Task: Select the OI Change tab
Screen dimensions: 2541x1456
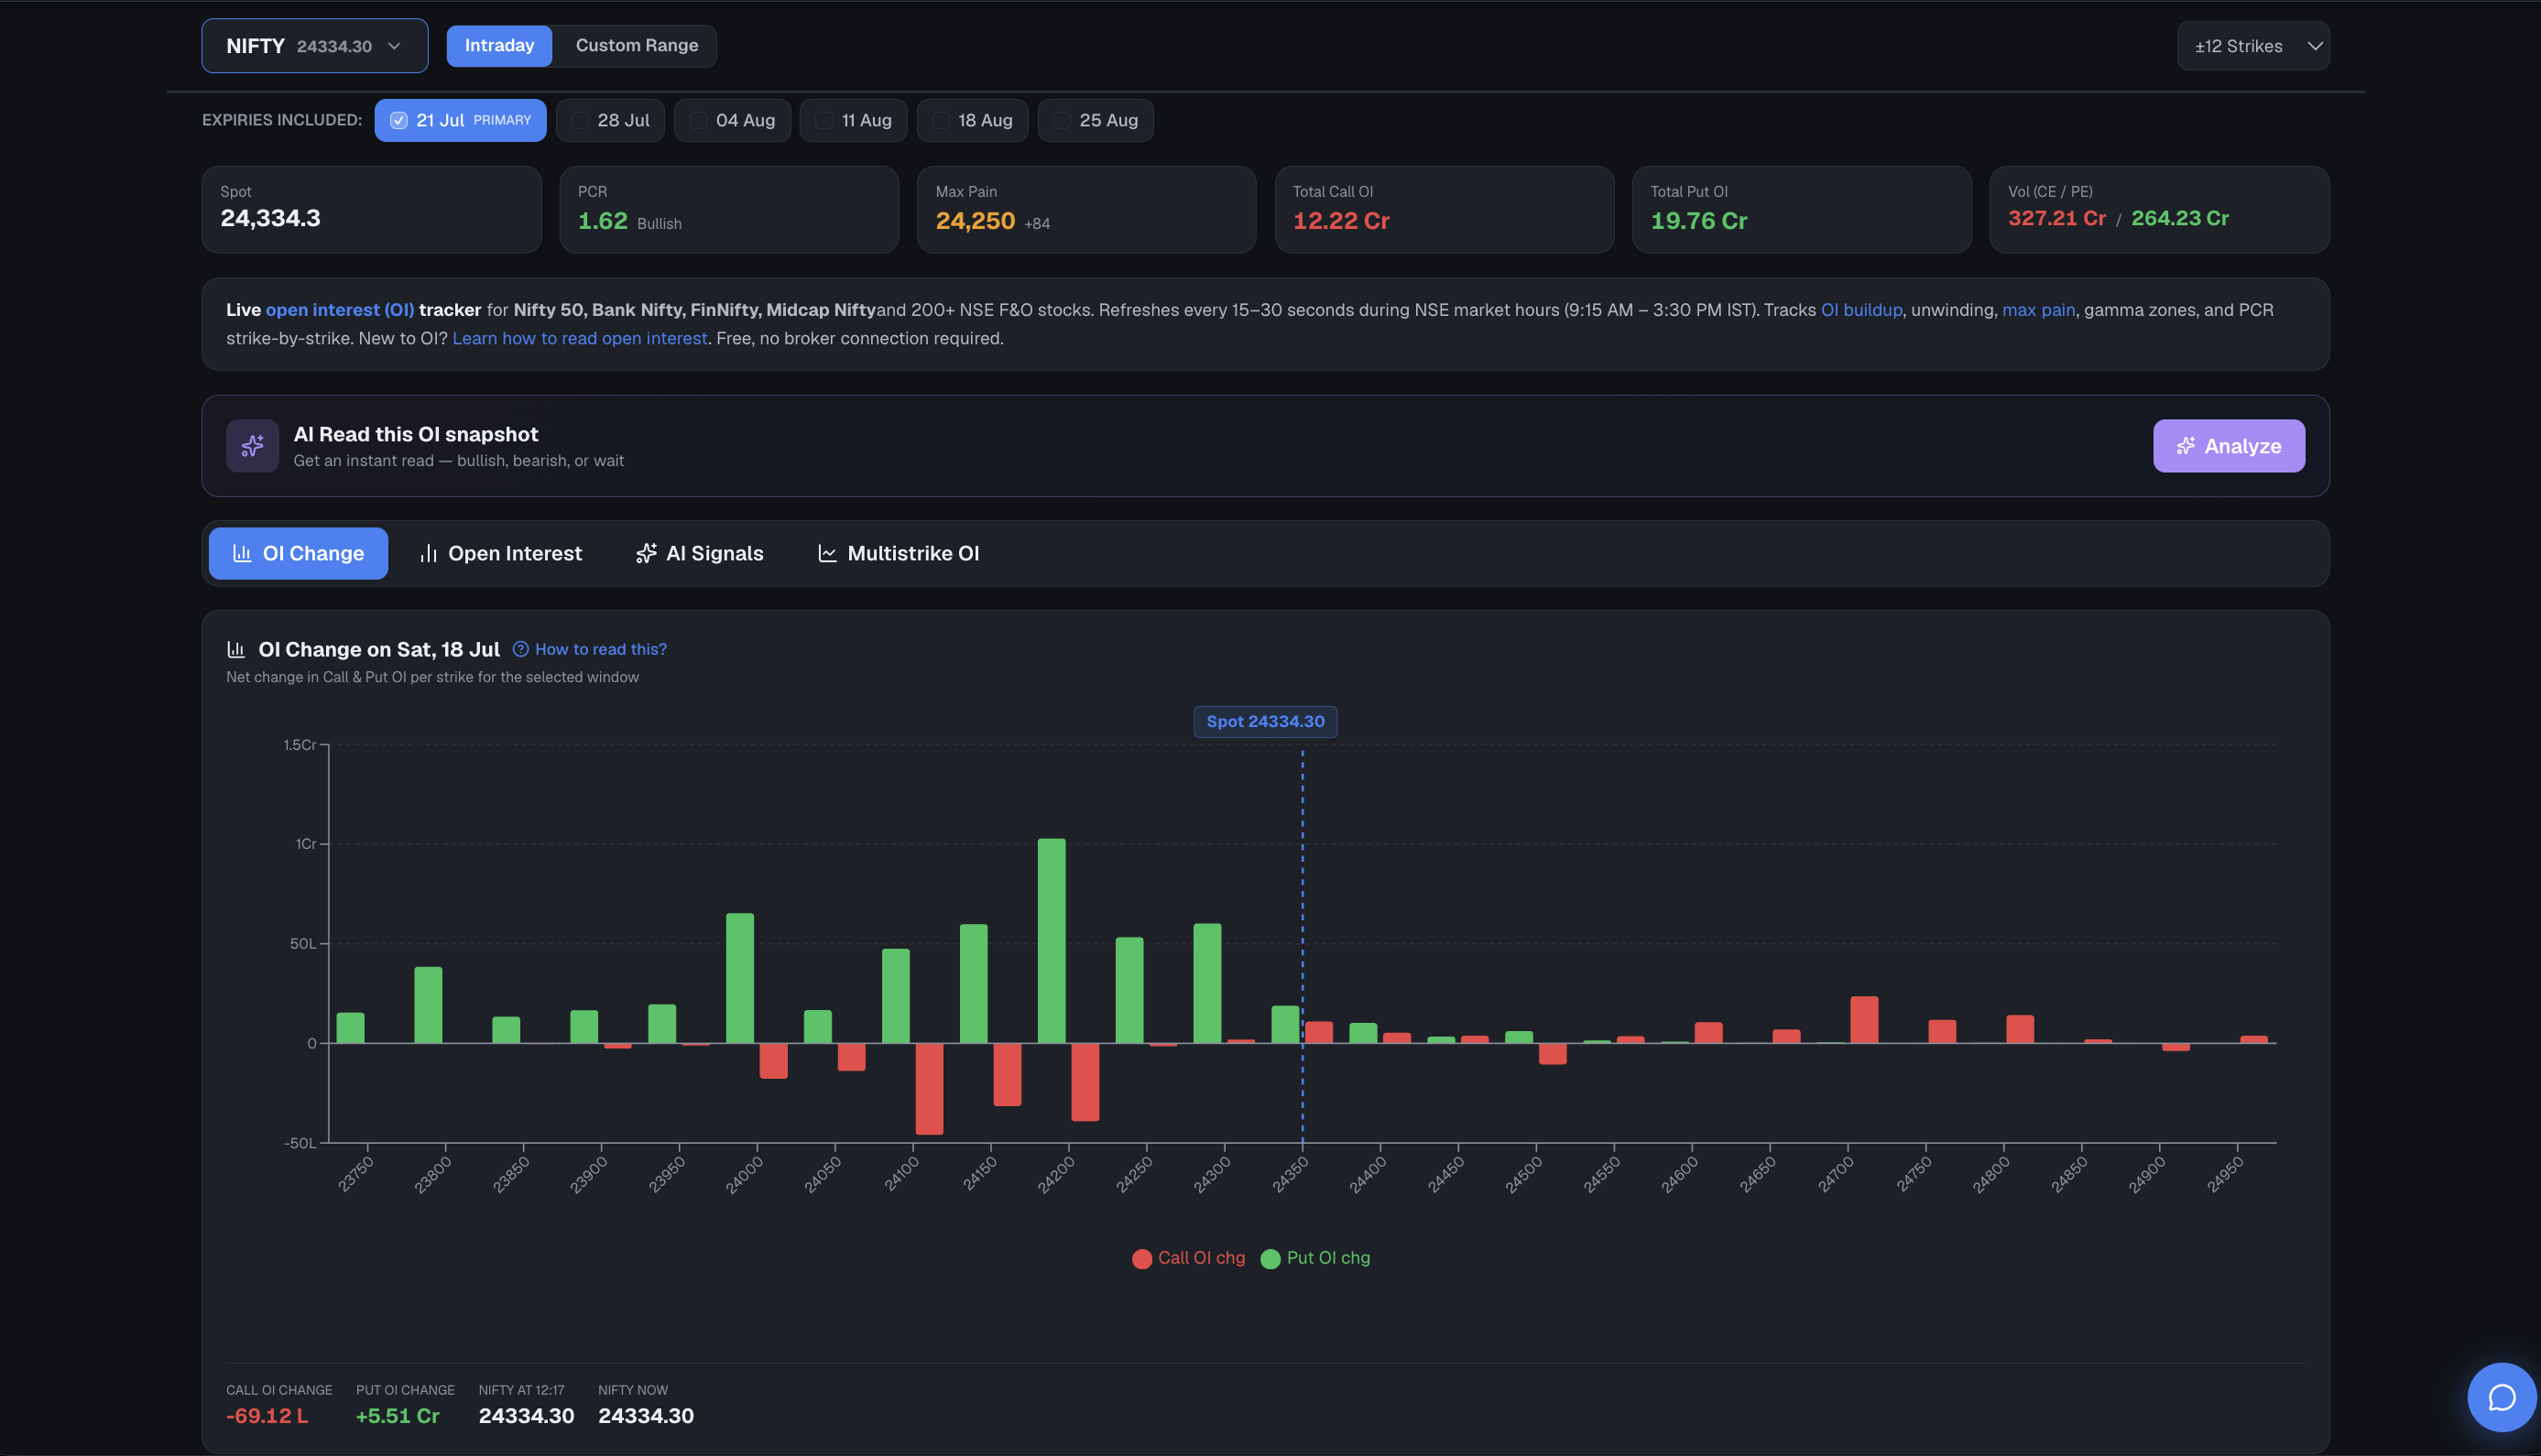Action: pyautogui.click(x=298, y=553)
